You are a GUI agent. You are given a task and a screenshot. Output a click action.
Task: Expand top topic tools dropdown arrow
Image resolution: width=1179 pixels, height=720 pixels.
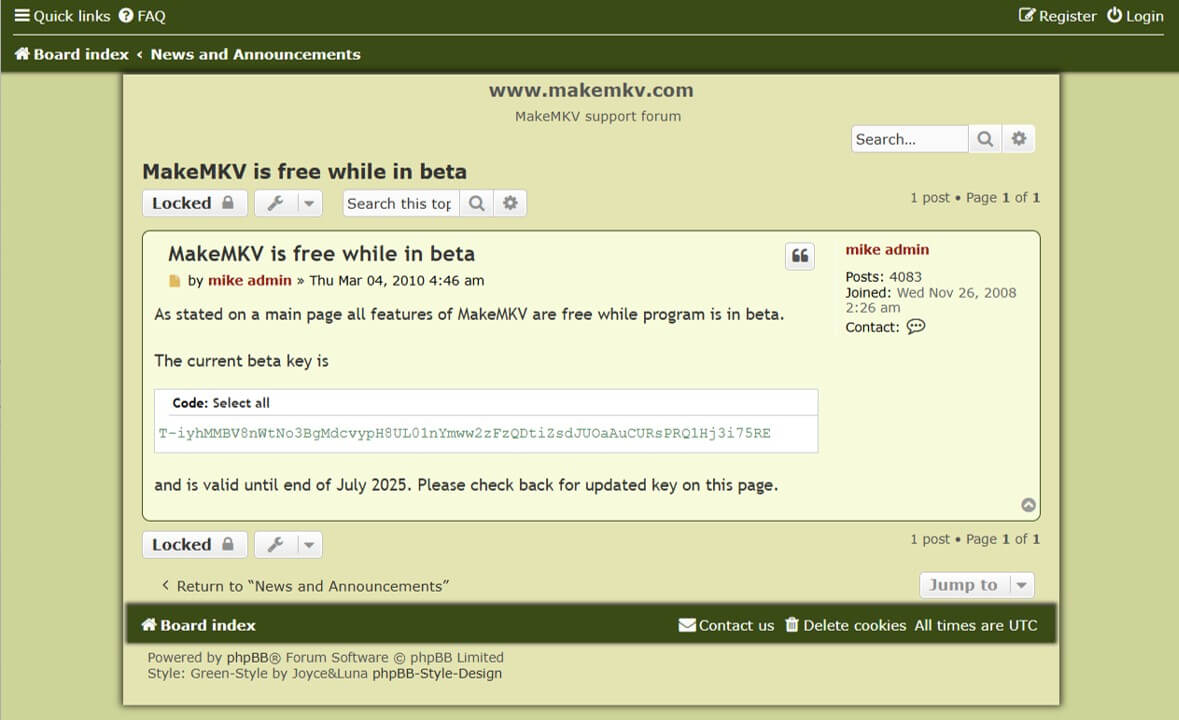click(x=309, y=203)
